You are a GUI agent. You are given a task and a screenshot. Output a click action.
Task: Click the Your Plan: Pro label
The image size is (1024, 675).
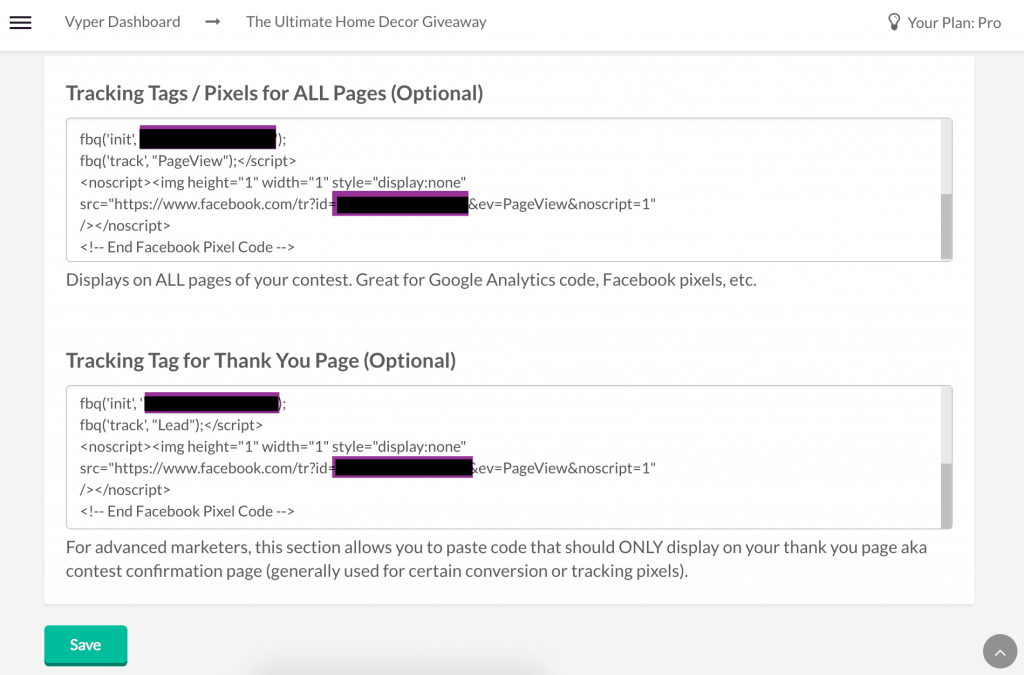[x=954, y=22]
